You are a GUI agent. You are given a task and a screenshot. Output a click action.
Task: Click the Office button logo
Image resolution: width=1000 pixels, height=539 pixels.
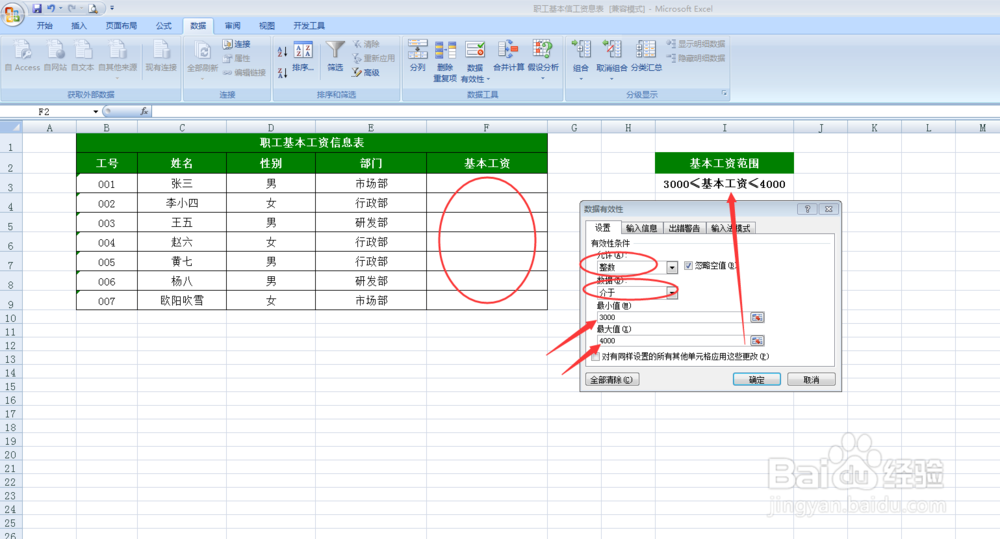[11, 13]
